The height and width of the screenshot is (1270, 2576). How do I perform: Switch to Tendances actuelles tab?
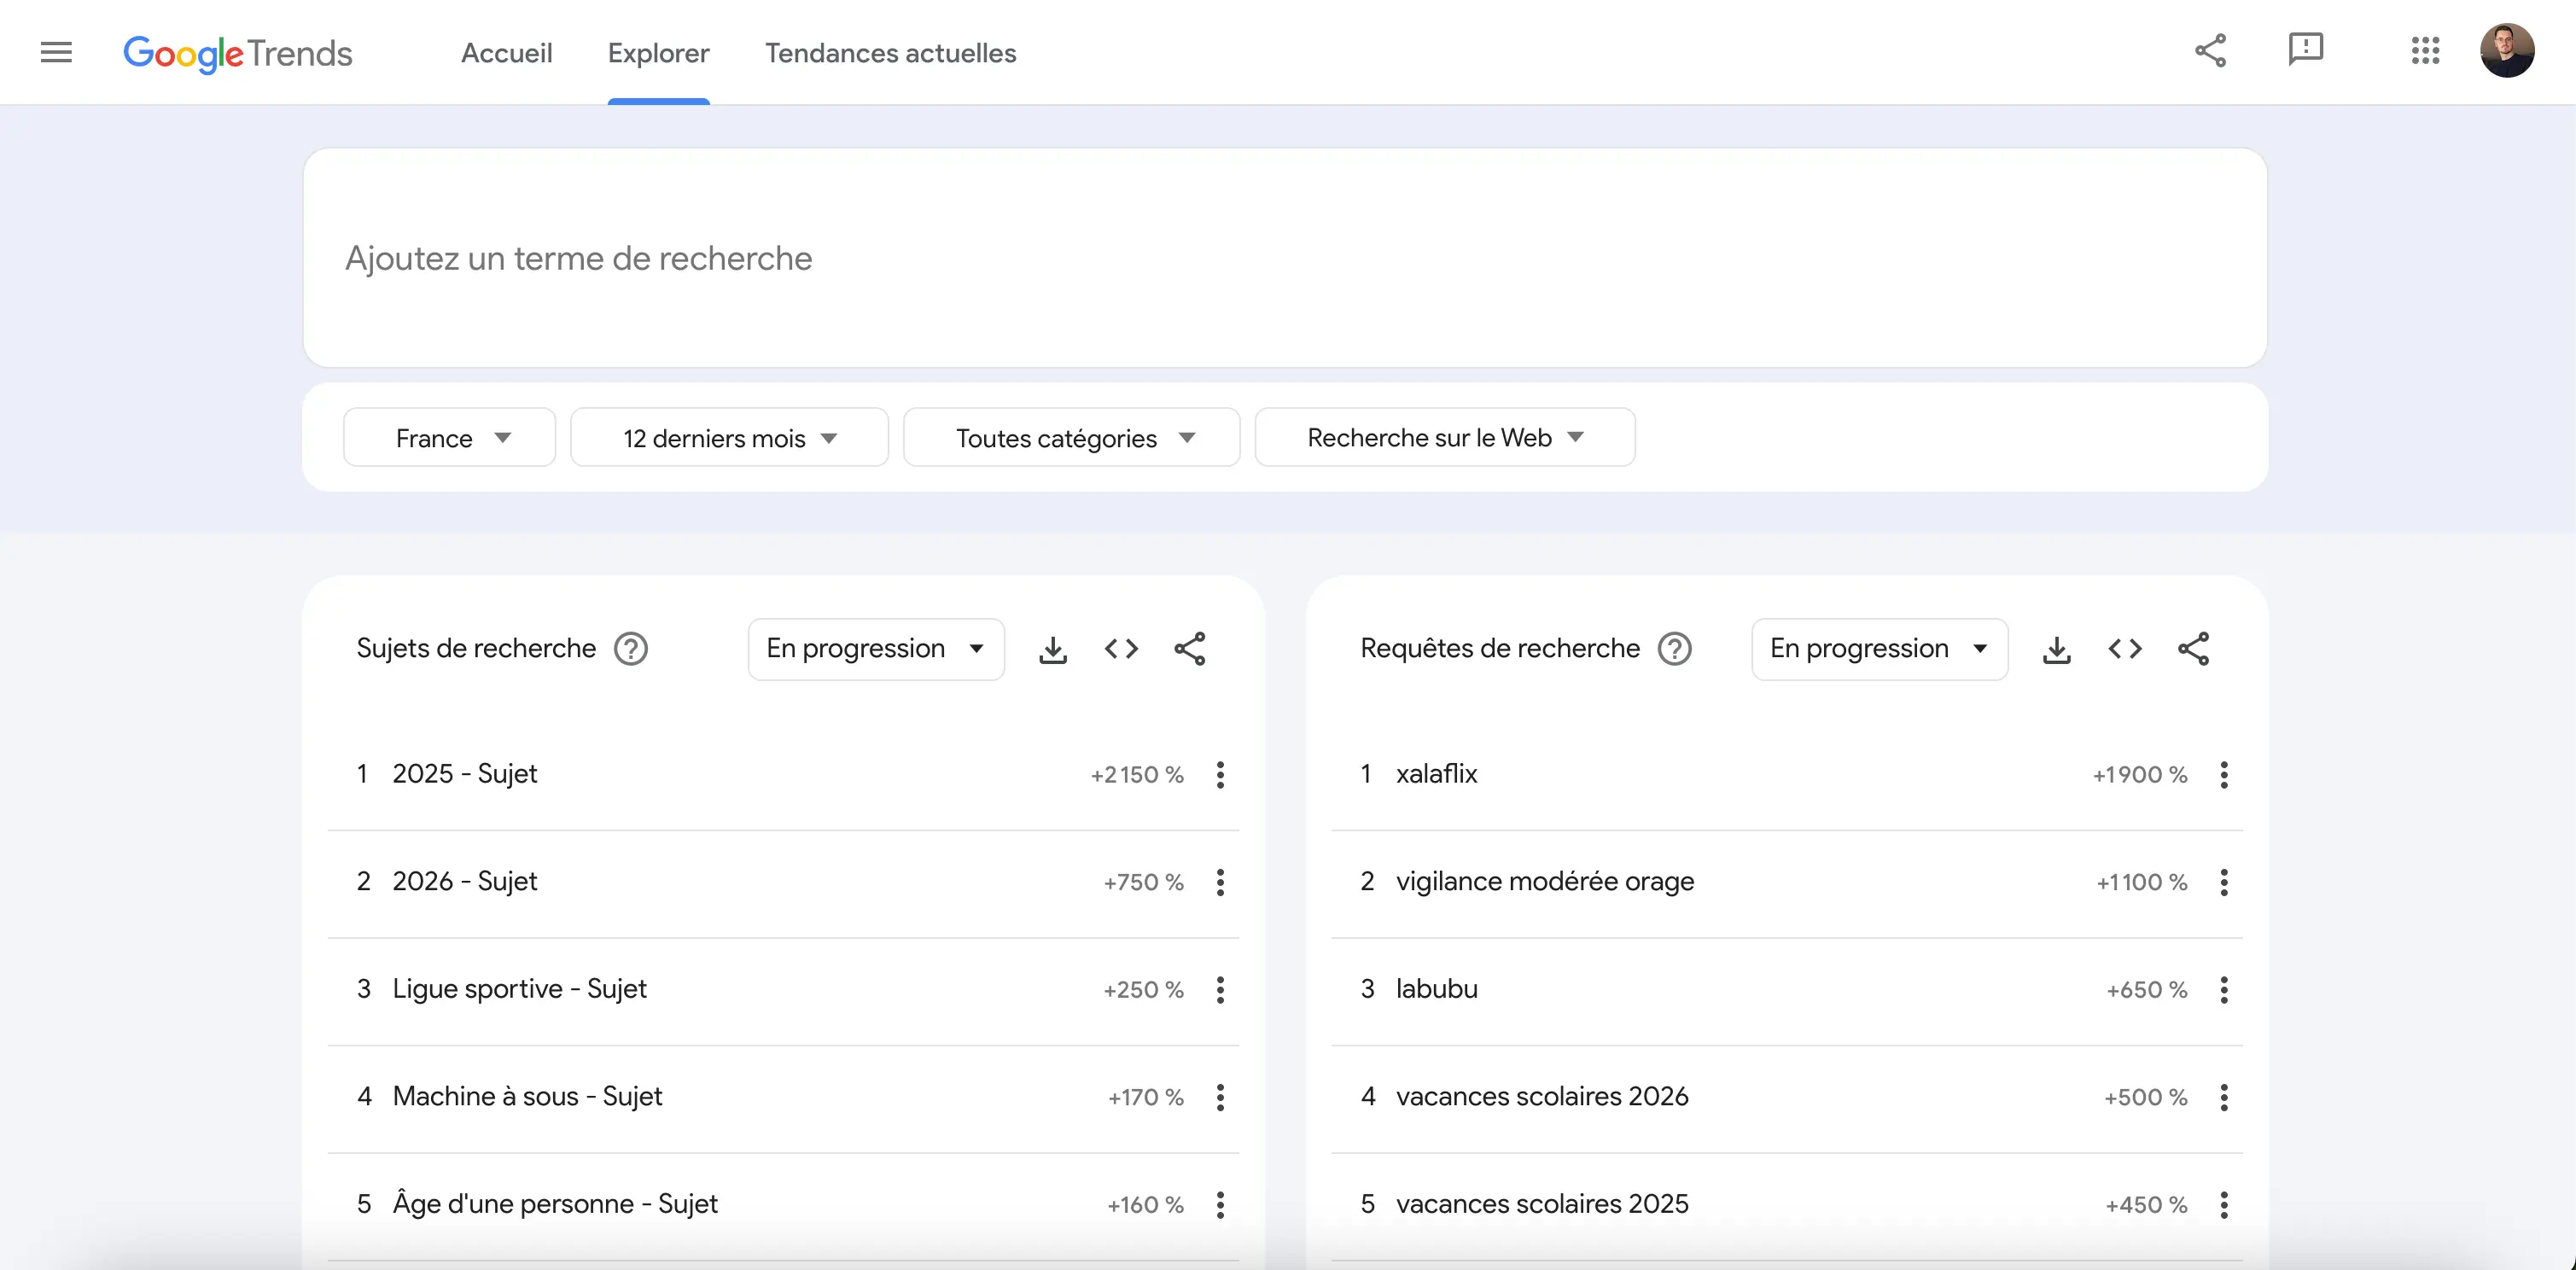click(890, 53)
